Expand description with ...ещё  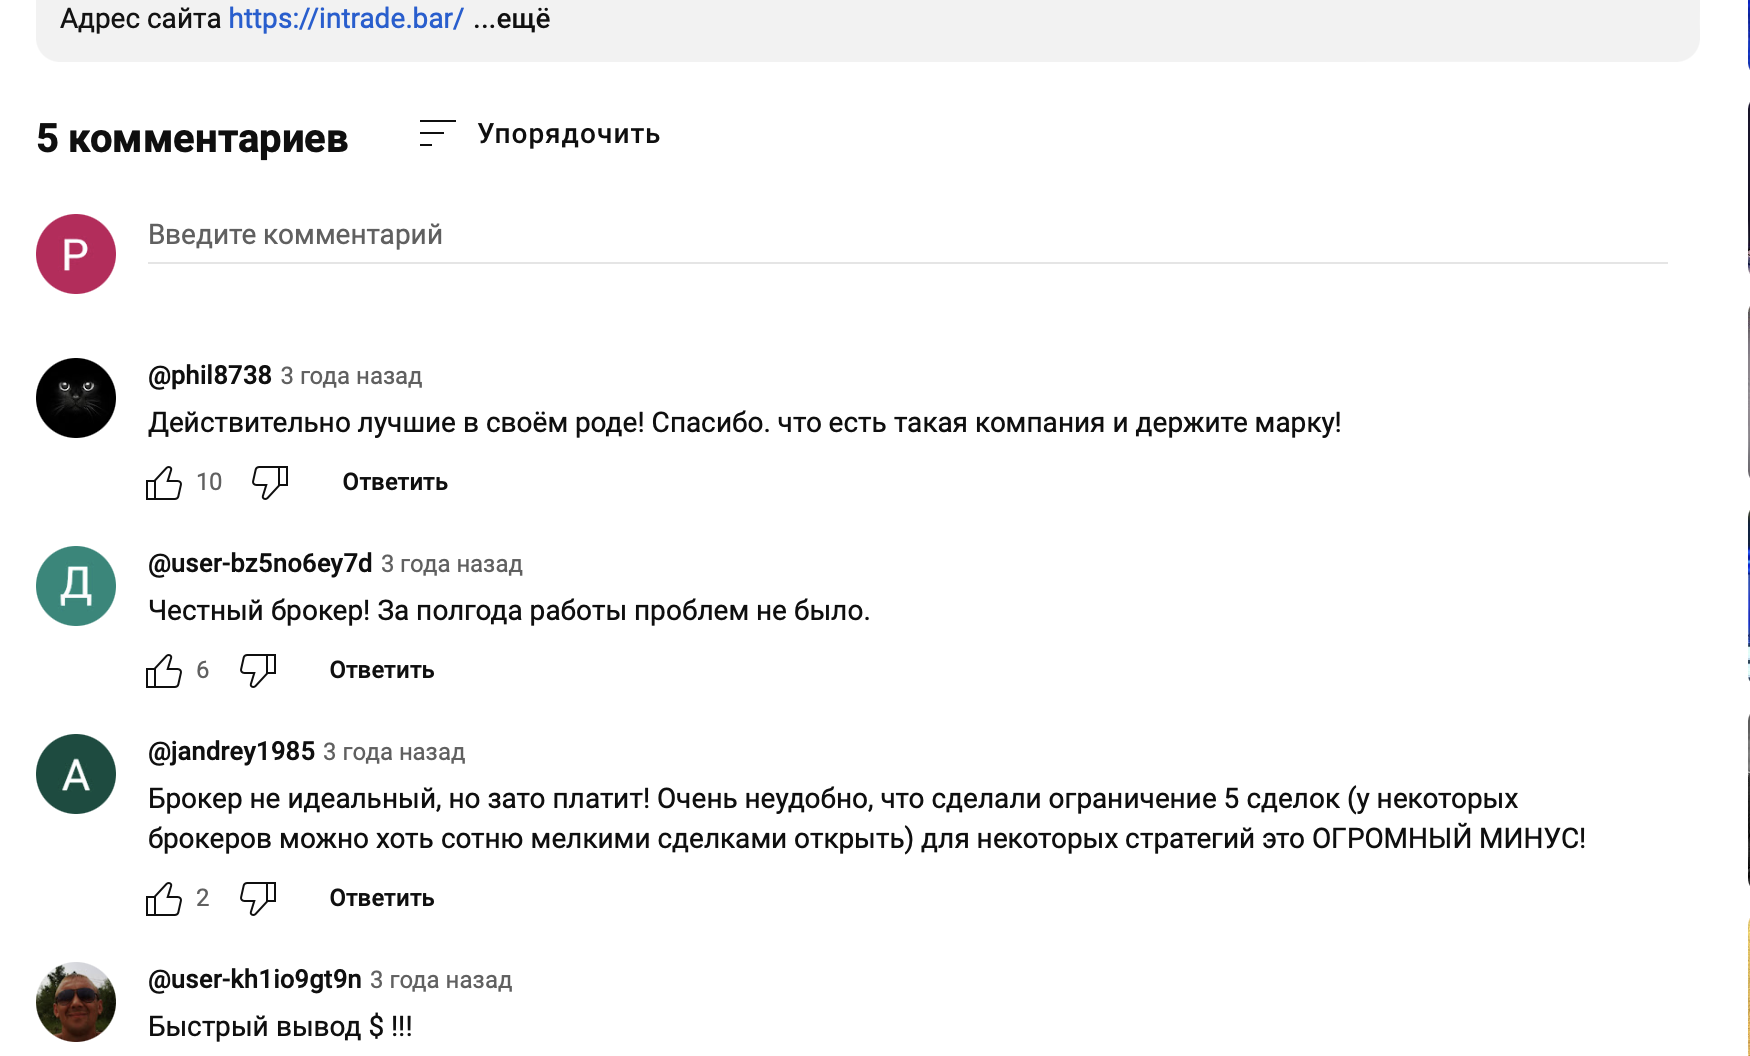[512, 19]
